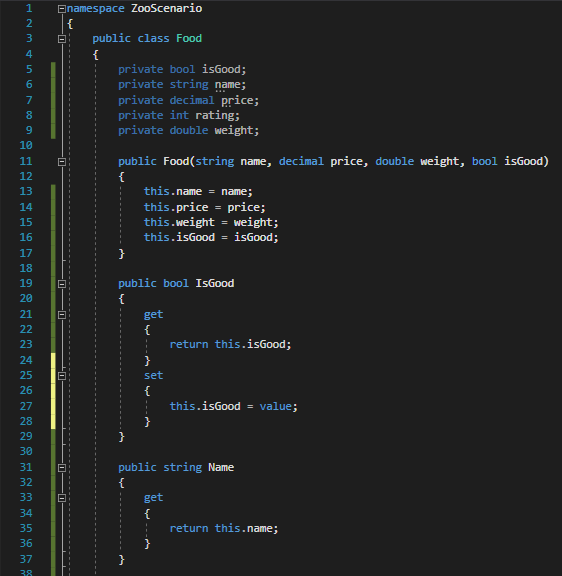The image size is (562, 576).
Task: Click the line number 10
Action: click(26, 145)
